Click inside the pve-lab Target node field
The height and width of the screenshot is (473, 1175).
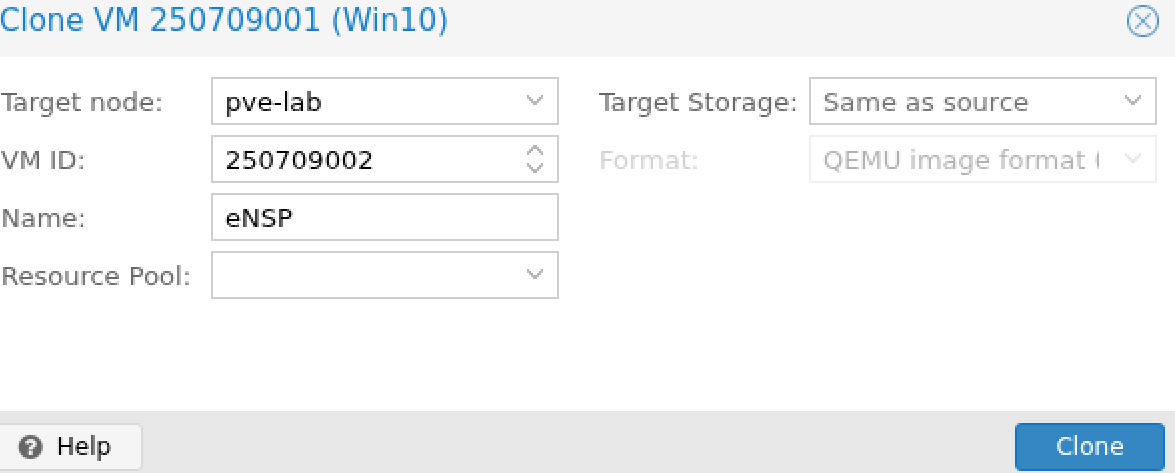click(x=360, y=101)
